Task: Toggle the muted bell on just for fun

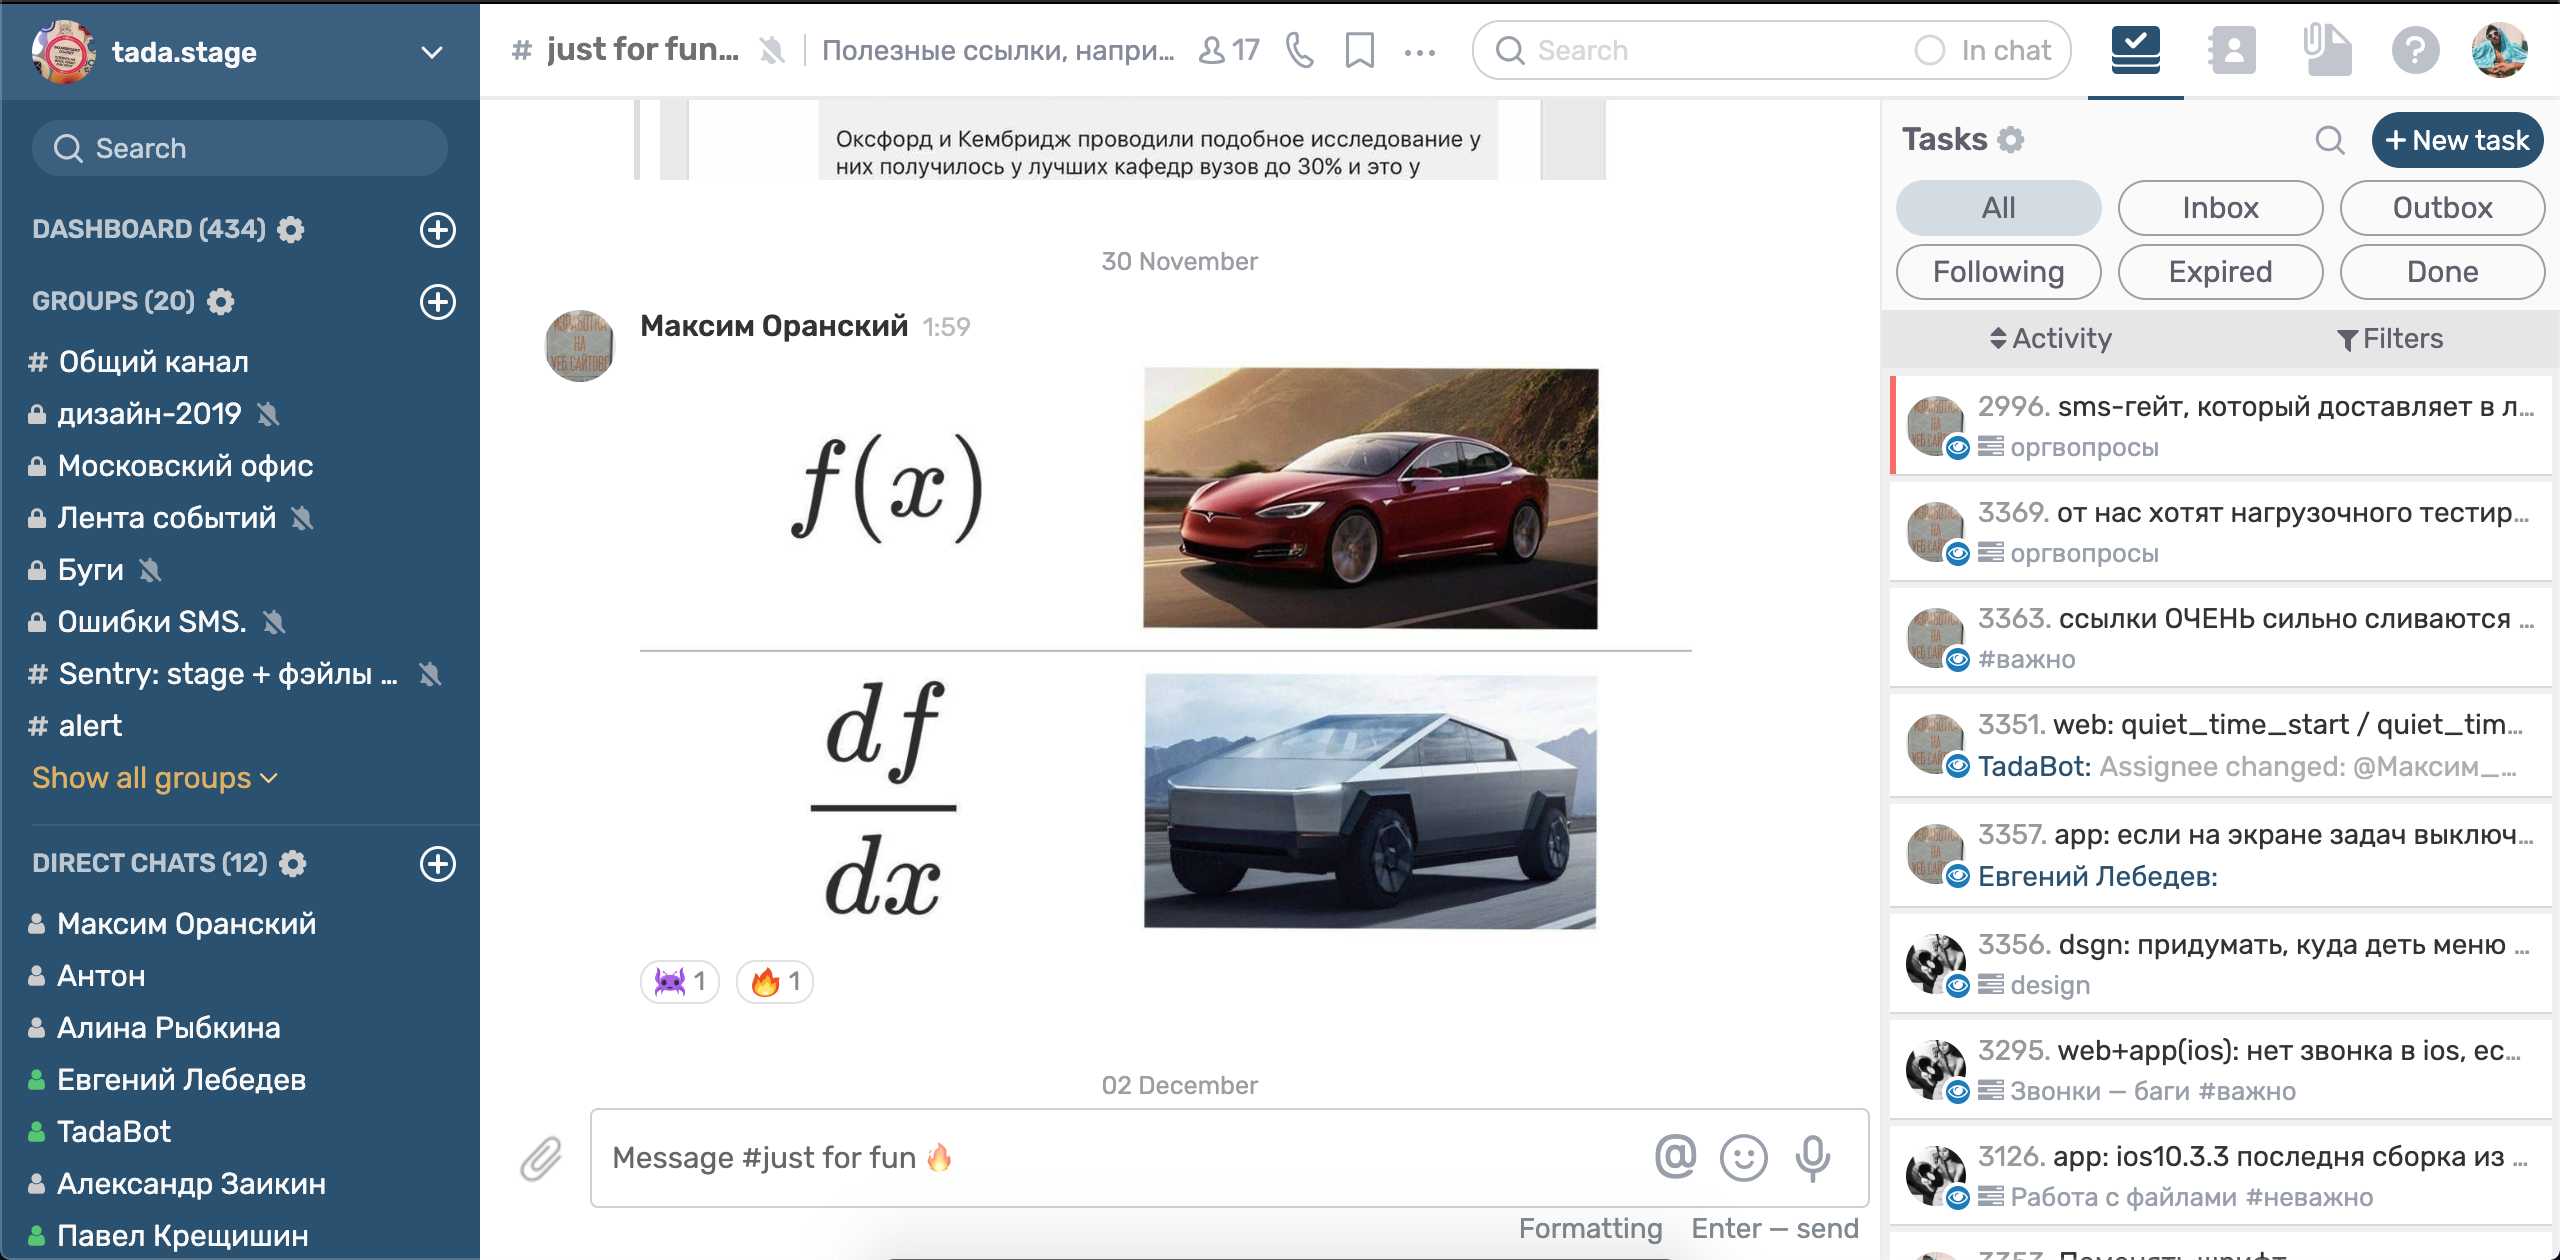Action: (772, 50)
